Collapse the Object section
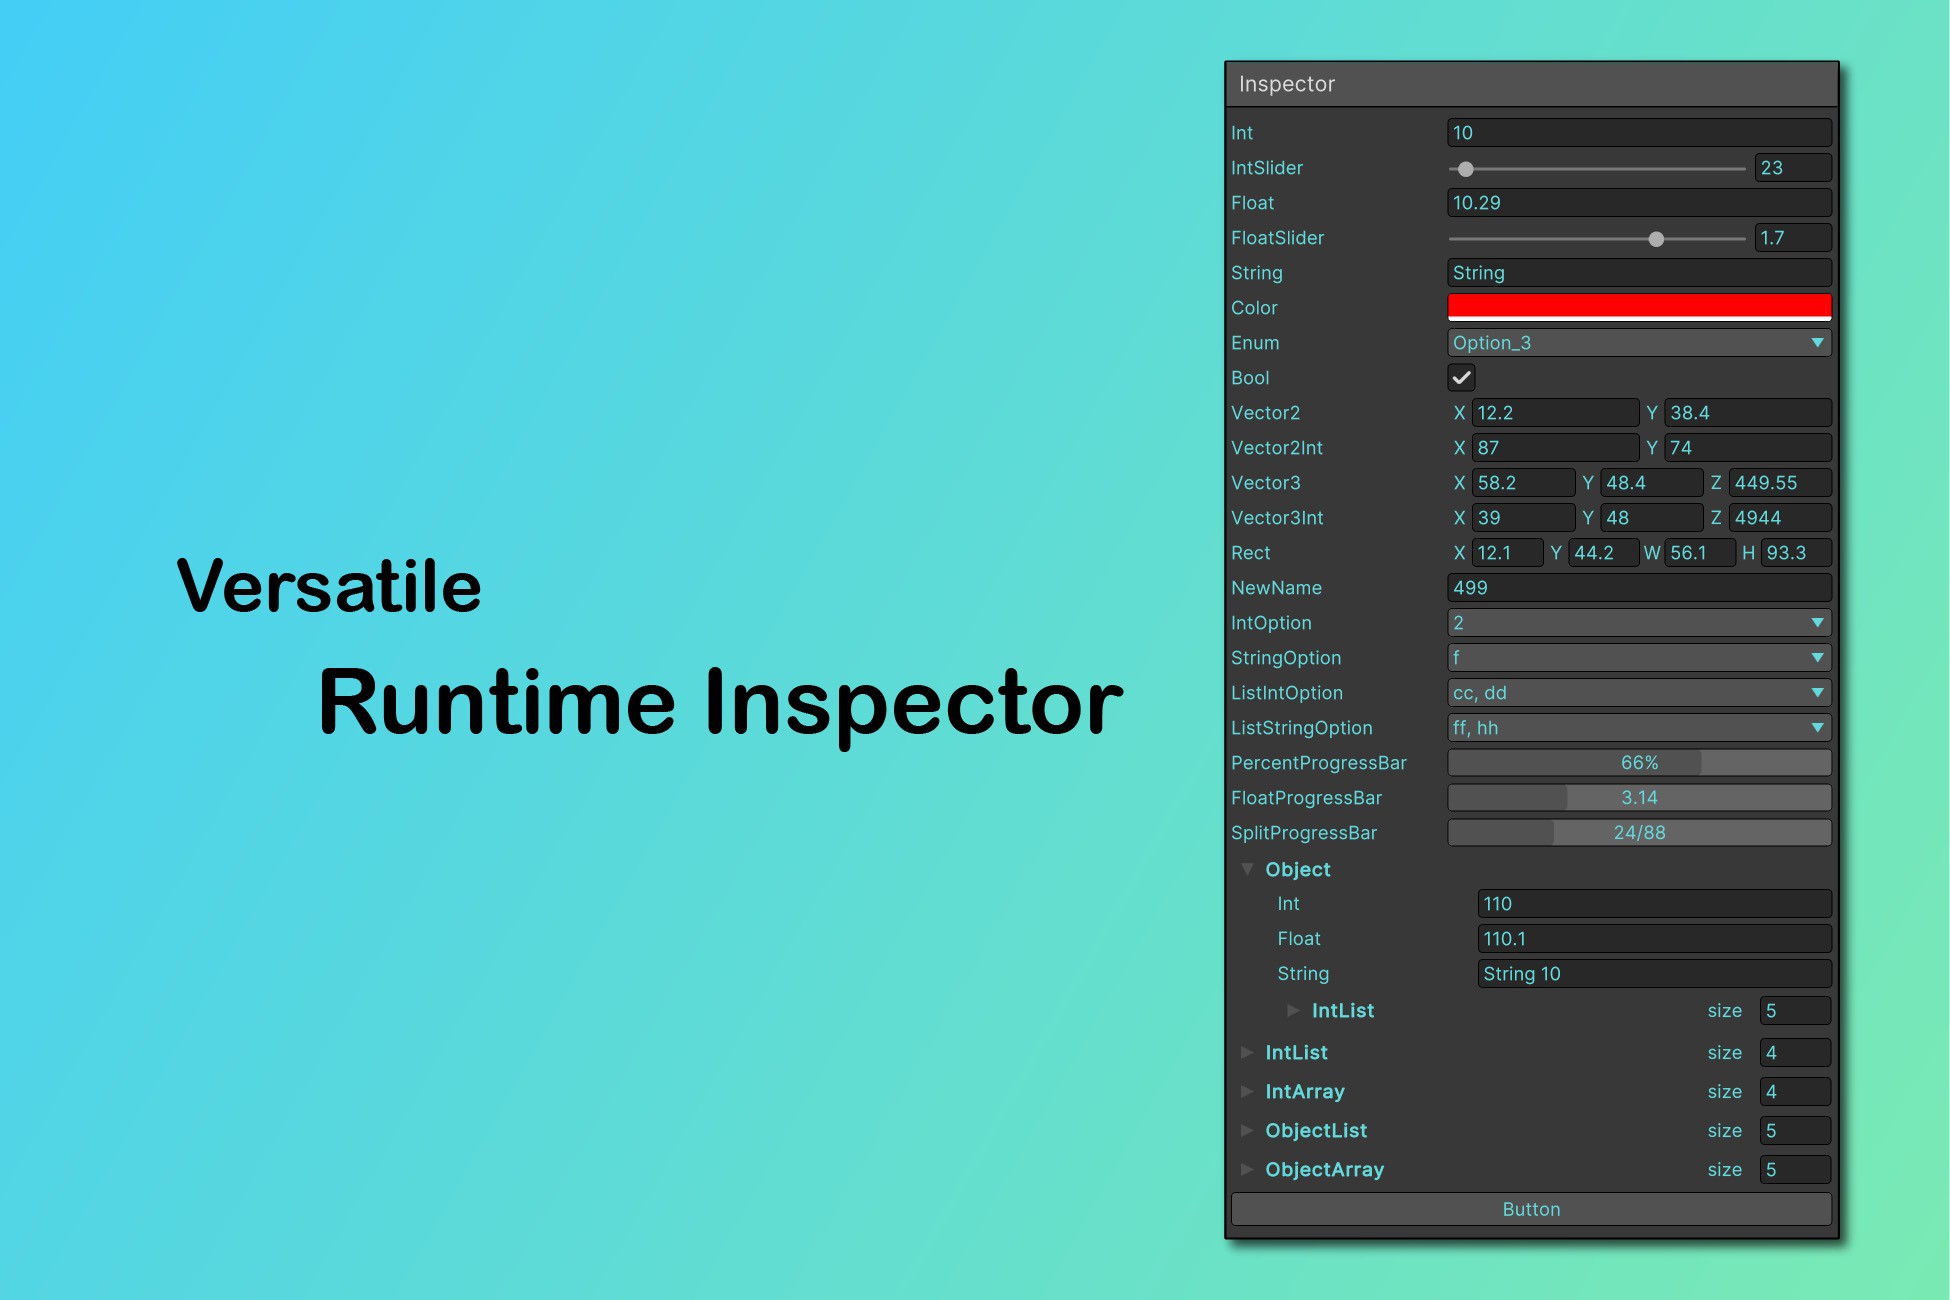1950x1300 pixels. pyautogui.click(x=1248, y=869)
